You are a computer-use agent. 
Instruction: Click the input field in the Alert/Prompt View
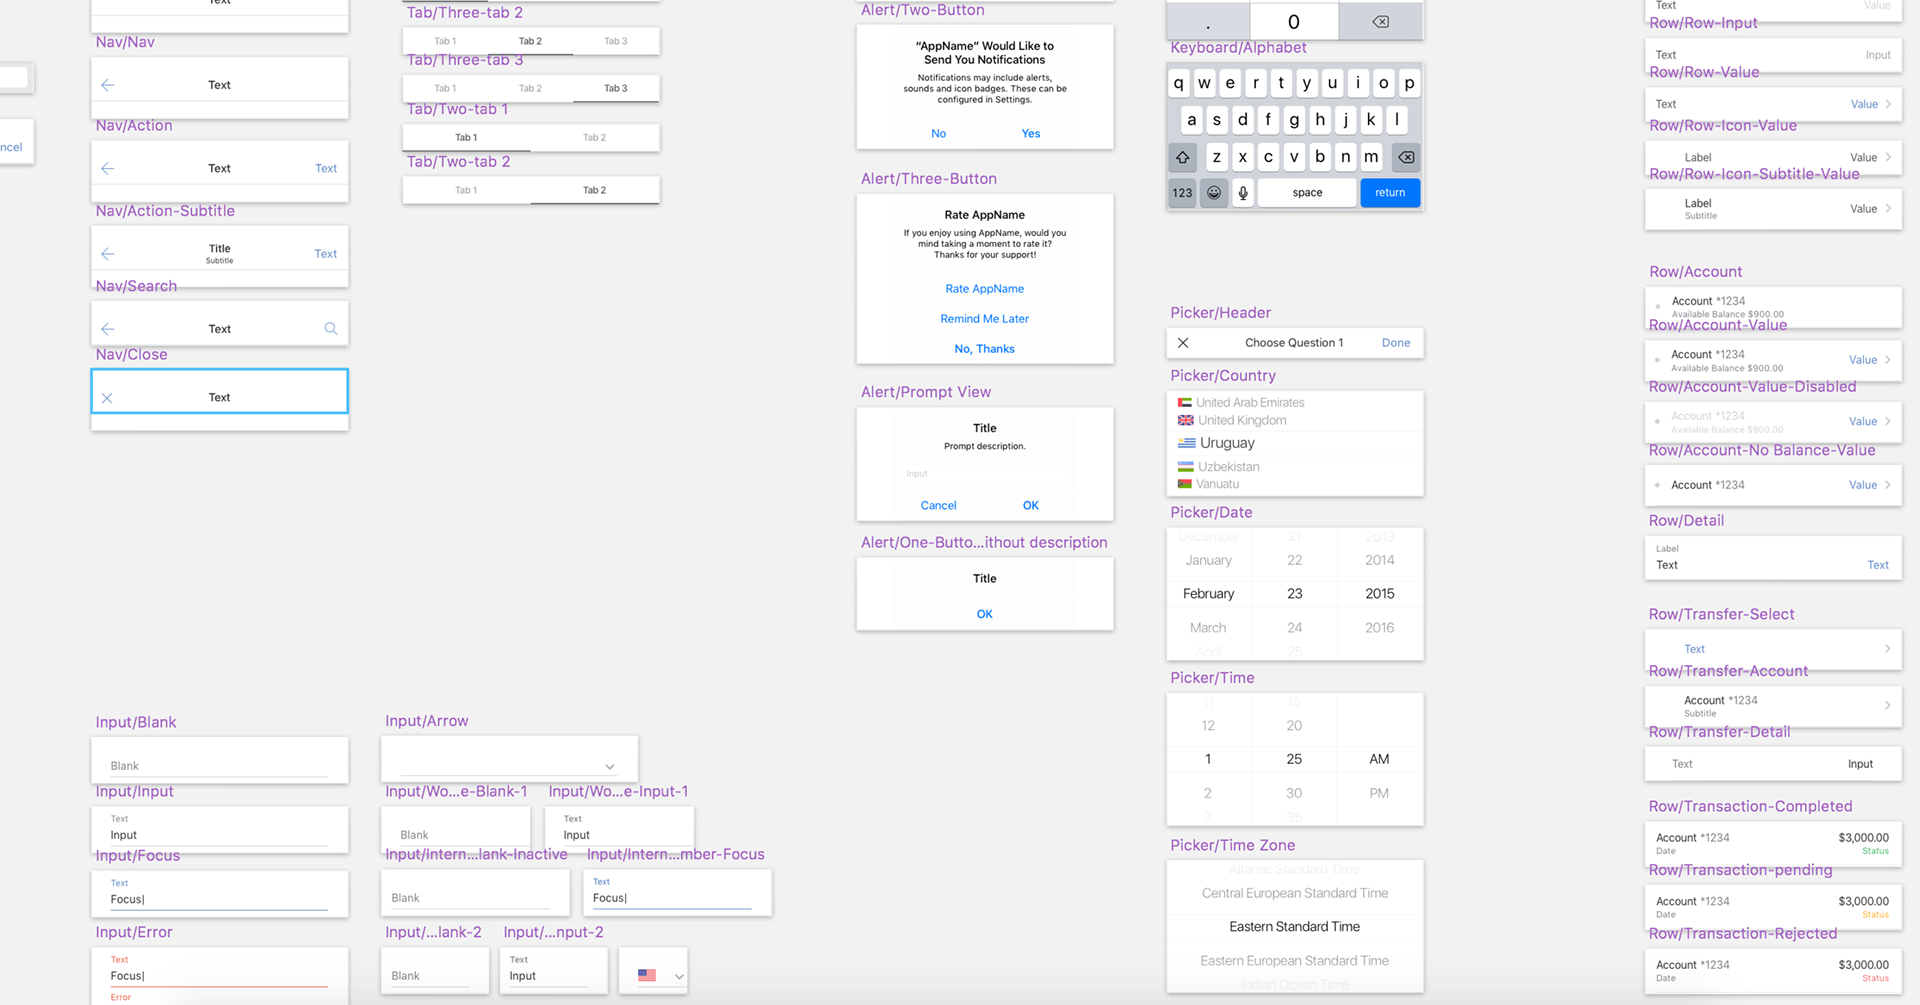[x=985, y=473]
